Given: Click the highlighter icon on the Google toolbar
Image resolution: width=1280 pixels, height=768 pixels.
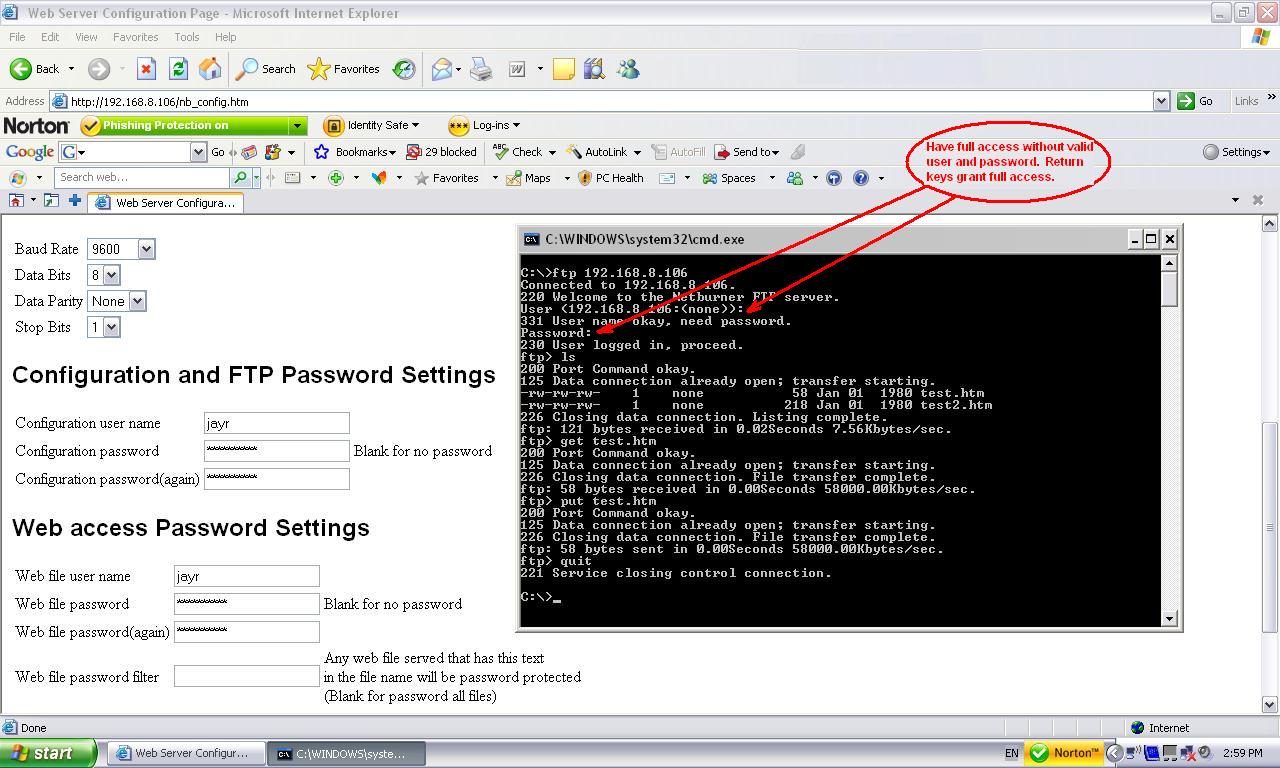Looking at the screenshot, I should pos(798,152).
